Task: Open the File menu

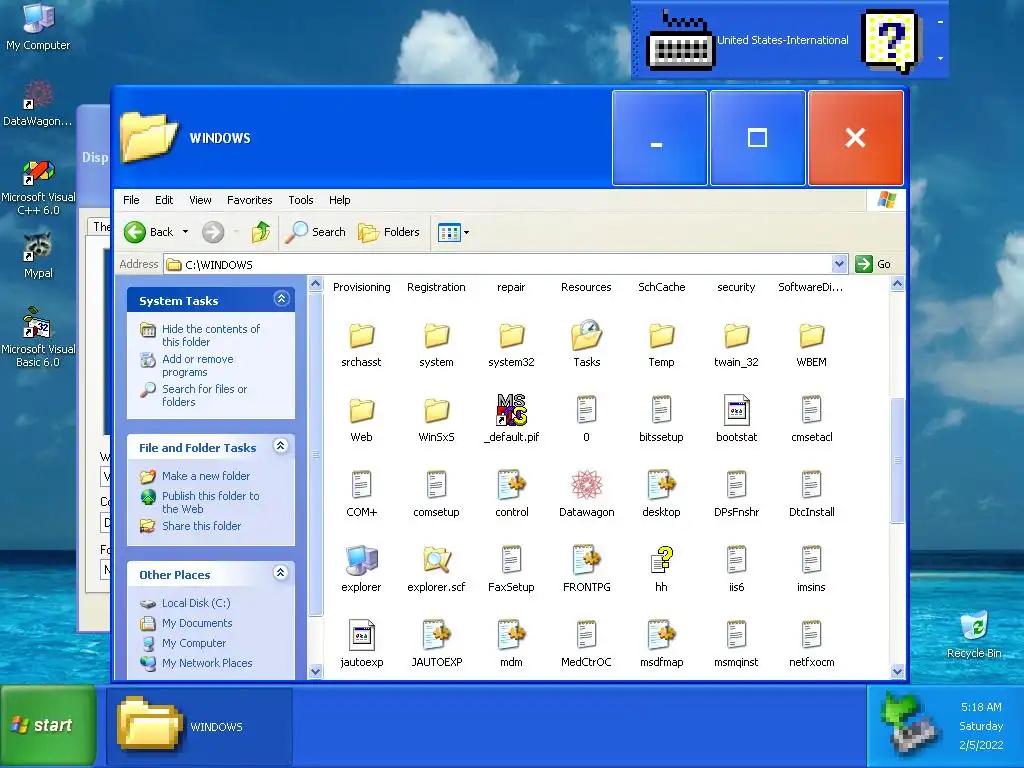Action: 131,200
